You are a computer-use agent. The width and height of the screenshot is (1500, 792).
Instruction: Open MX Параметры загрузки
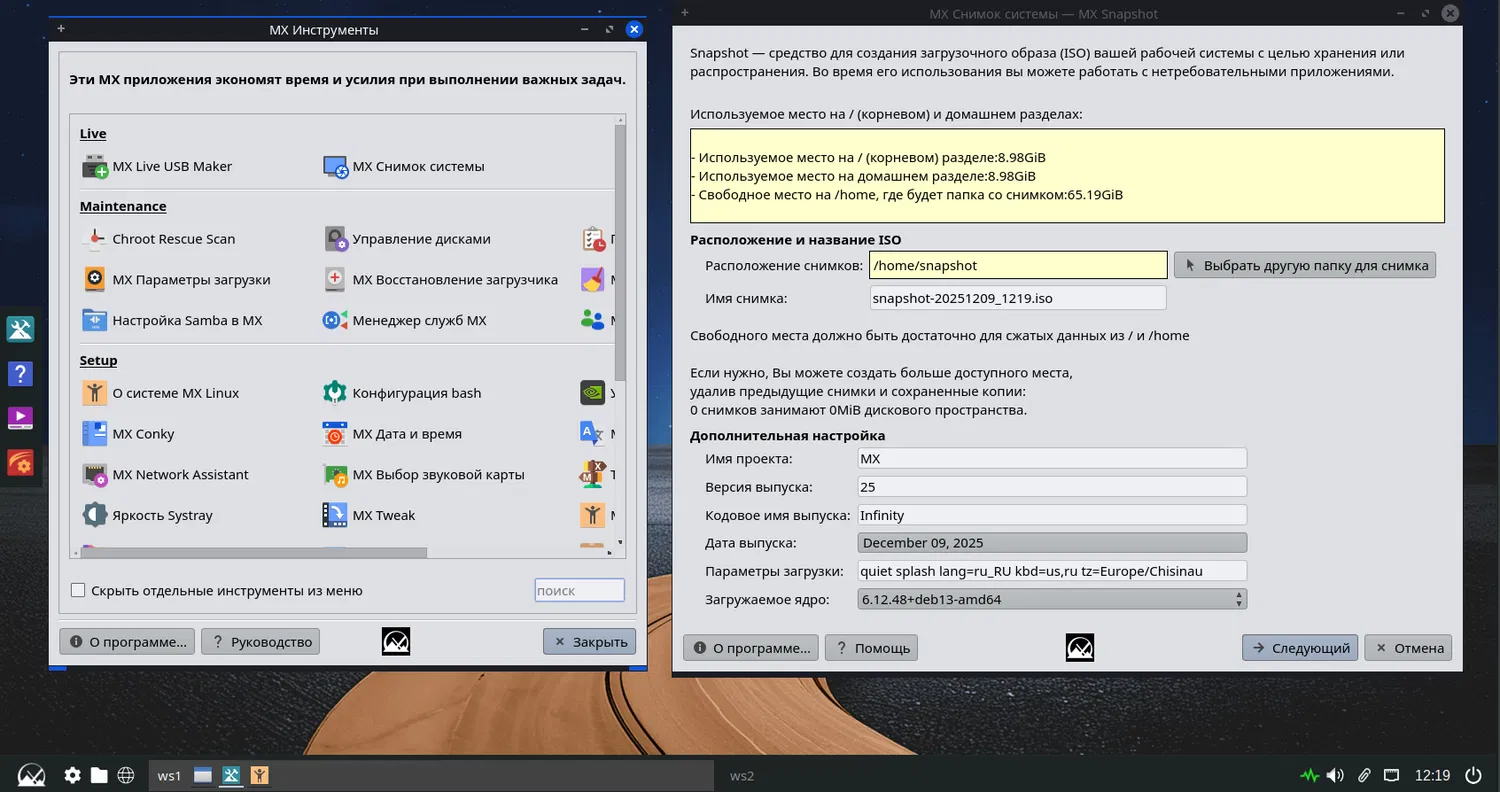pos(176,280)
